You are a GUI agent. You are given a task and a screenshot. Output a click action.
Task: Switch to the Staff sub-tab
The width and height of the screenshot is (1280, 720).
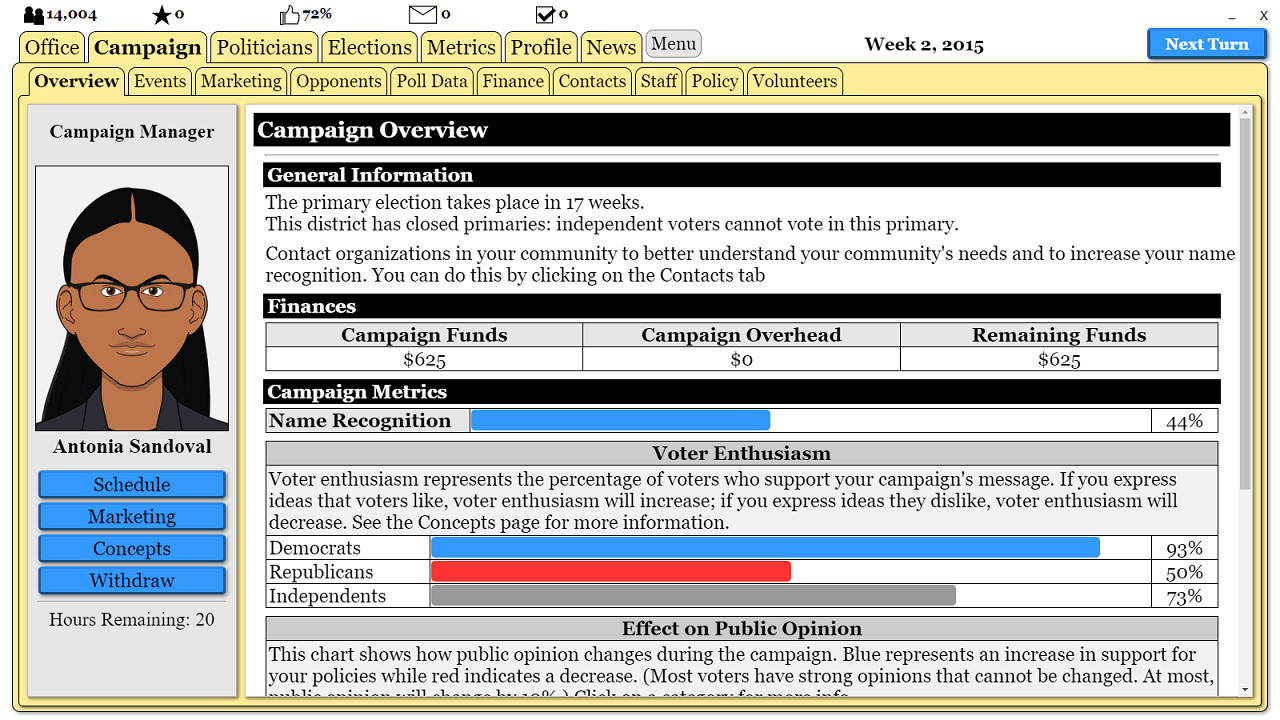tap(658, 81)
